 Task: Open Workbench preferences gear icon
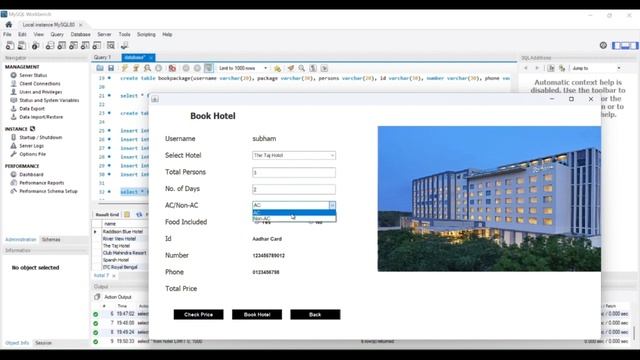click(603, 45)
